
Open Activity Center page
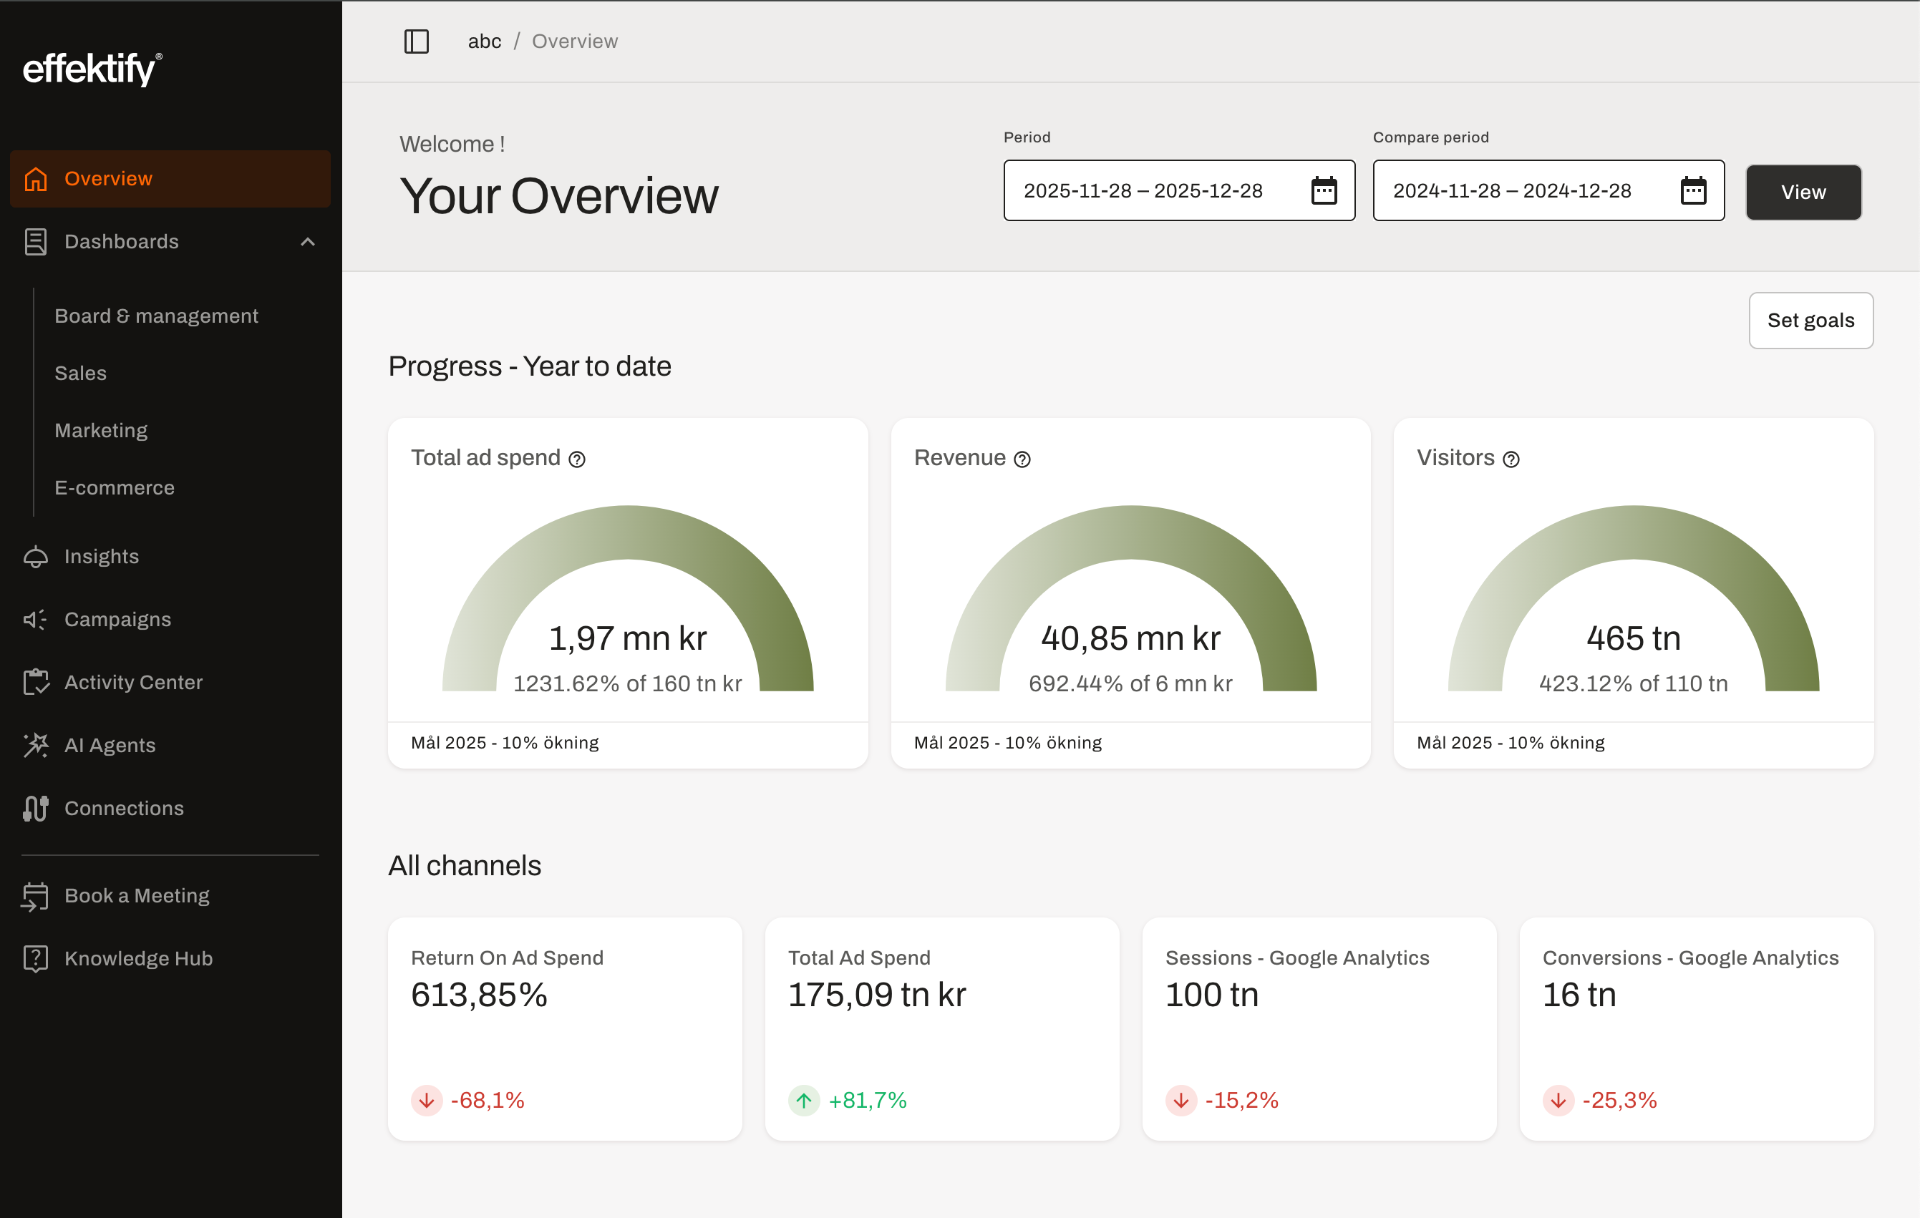coord(133,682)
